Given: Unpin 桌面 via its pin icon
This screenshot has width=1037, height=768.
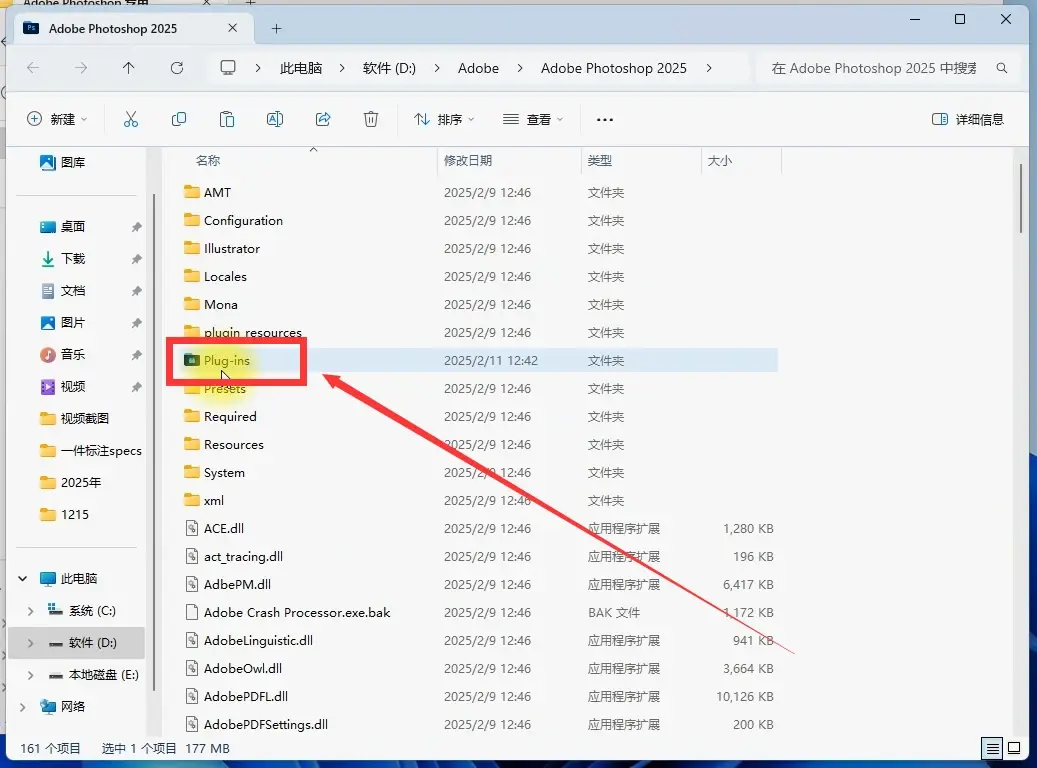Looking at the screenshot, I should click(136, 227).
